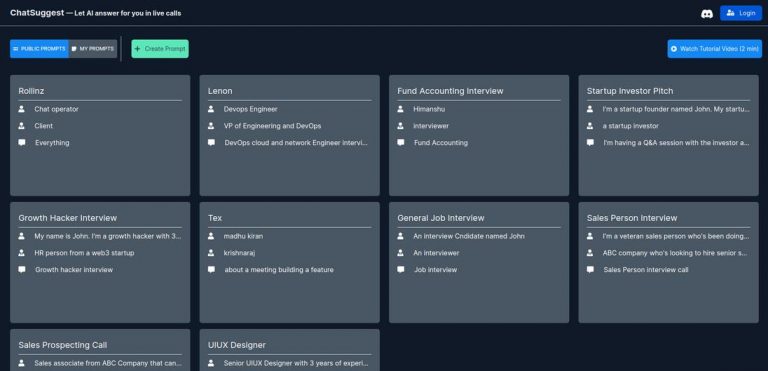
Task: Open the General Job Interview card title
Action: coord(441,218)
